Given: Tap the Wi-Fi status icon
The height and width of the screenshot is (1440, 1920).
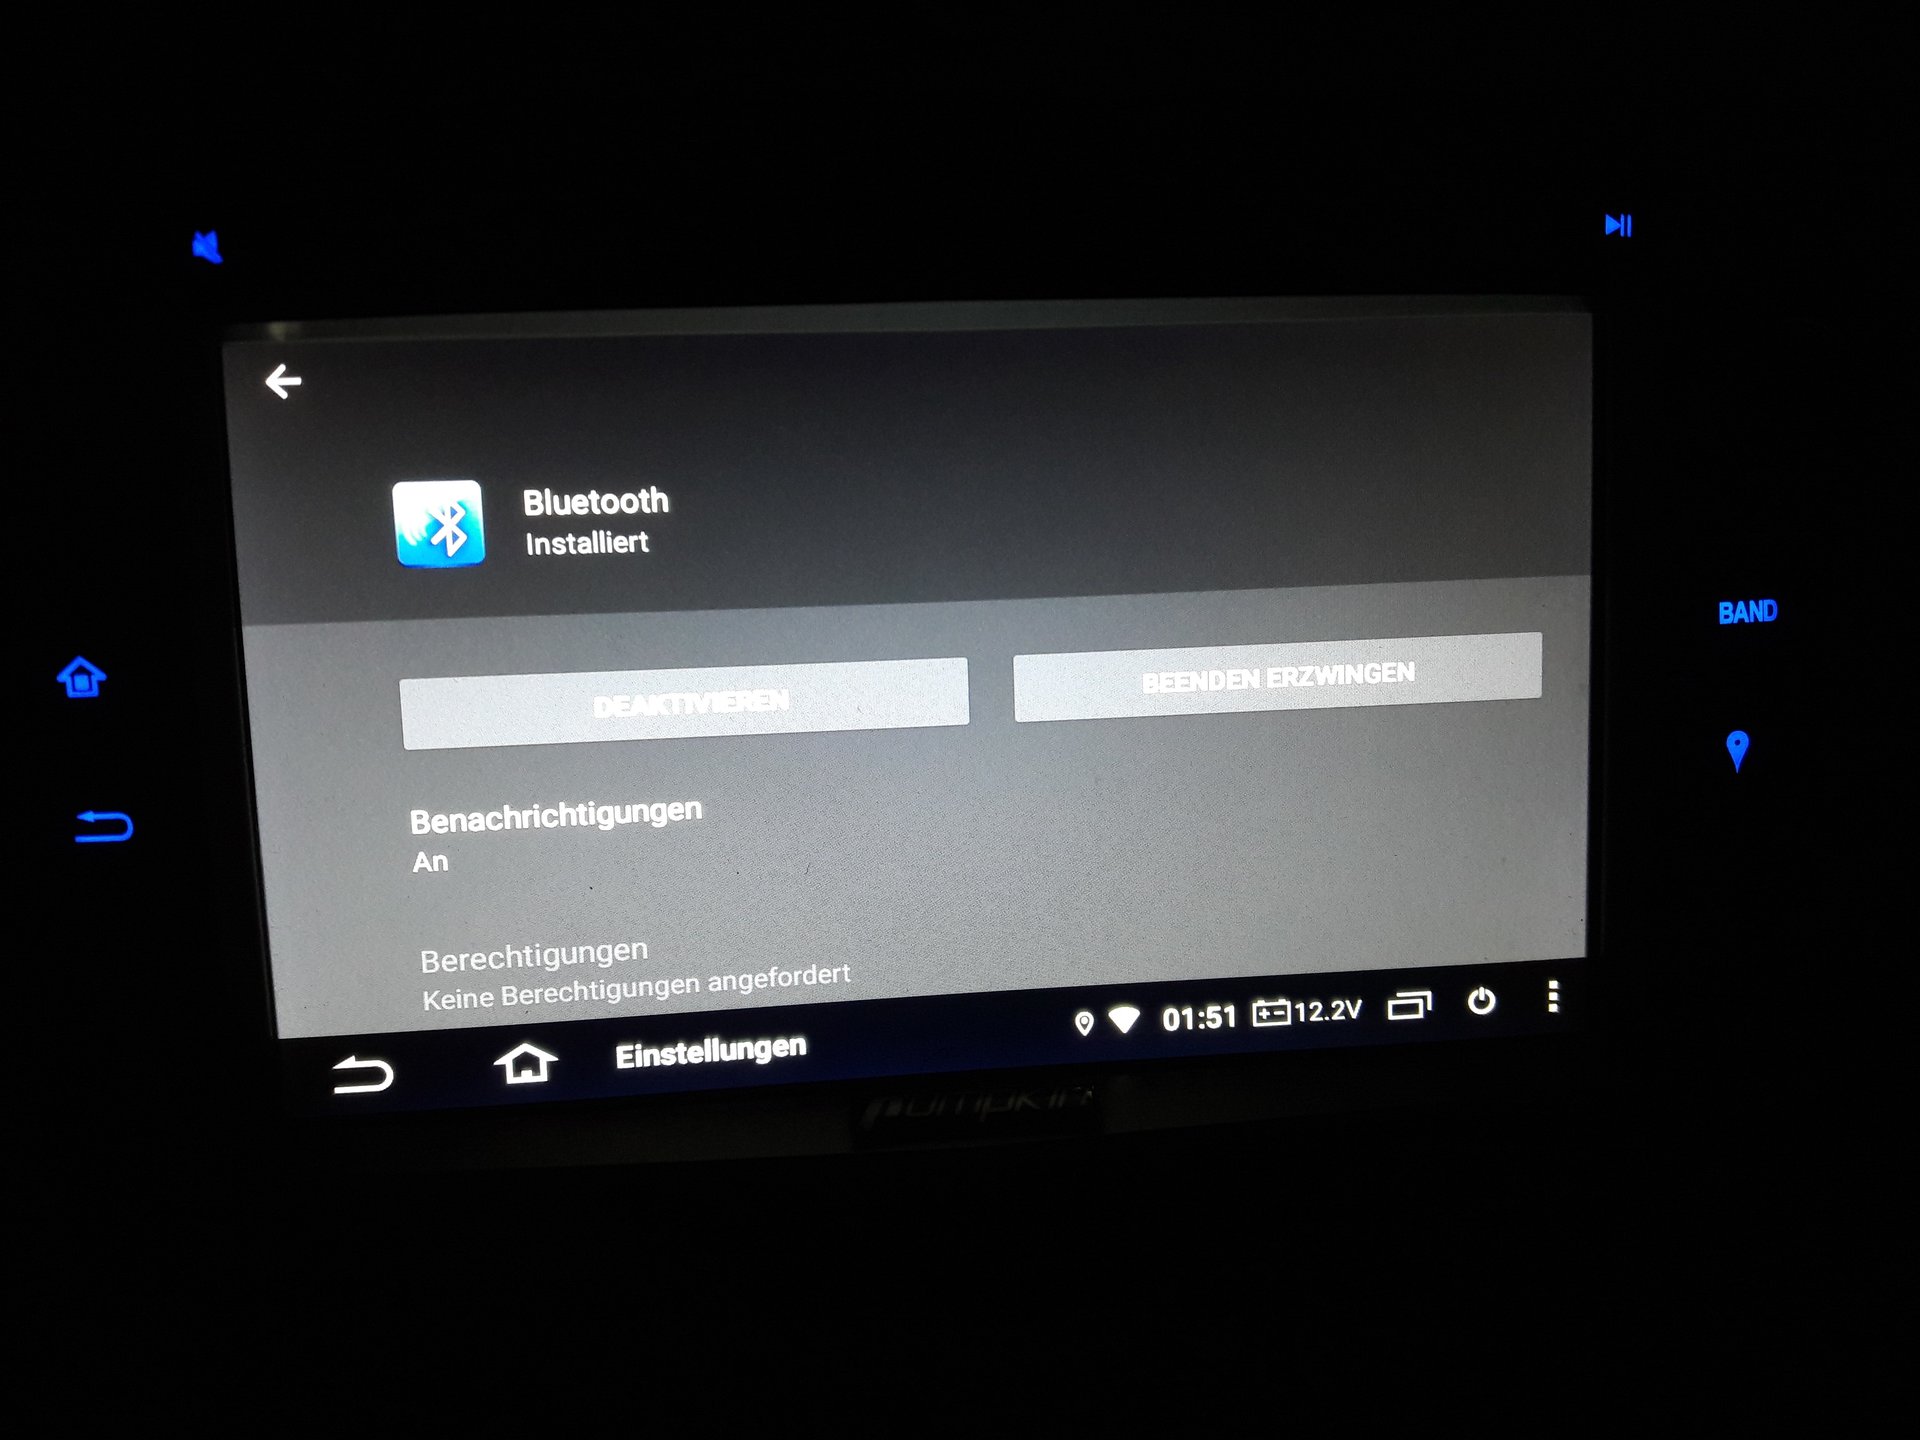Looking at the screenshot, I should pos(1124,1020).
